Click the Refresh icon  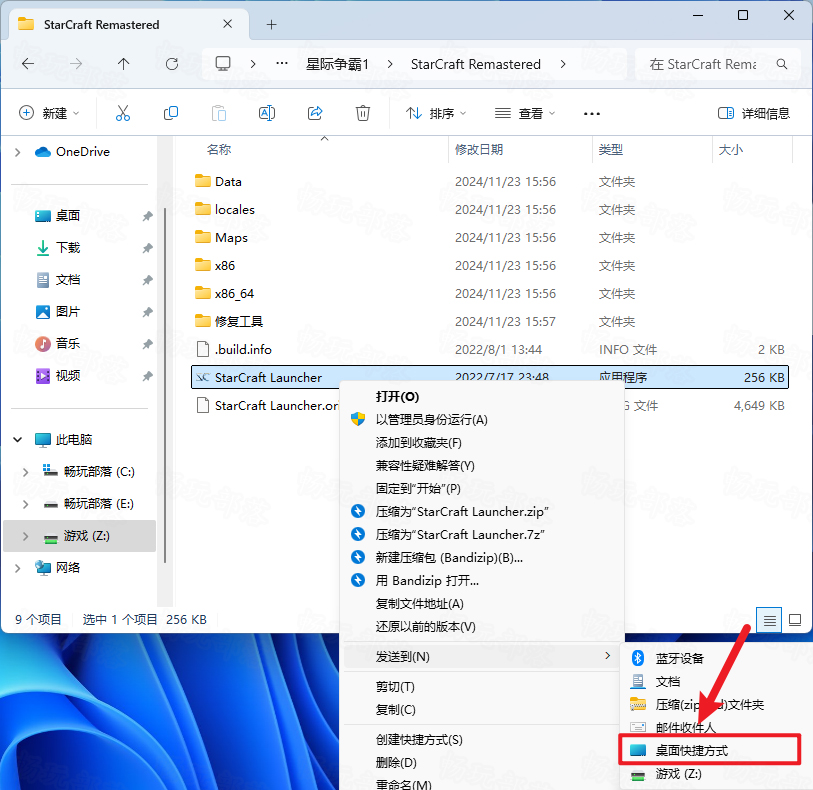pyautogui.click(x=172, y=64)
